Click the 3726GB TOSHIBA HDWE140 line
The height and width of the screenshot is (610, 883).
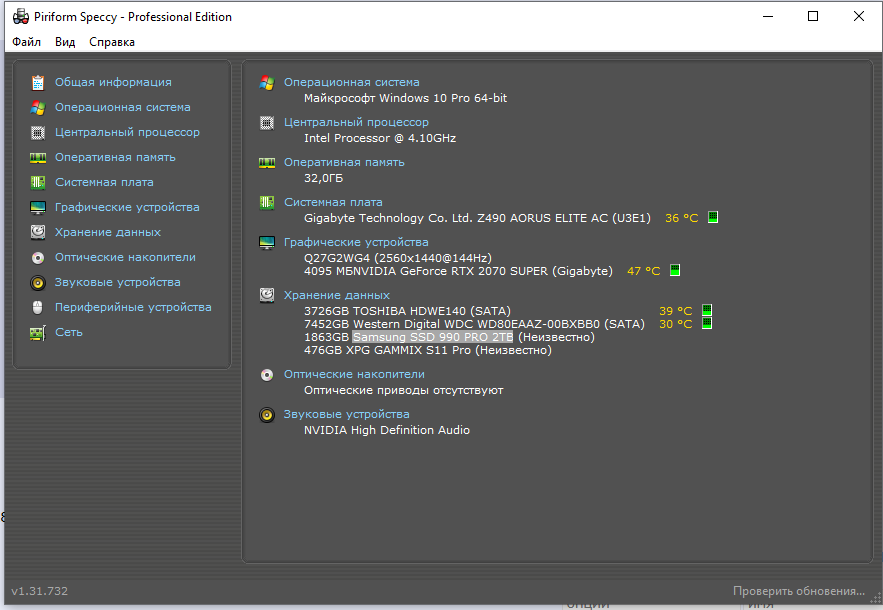407,311
